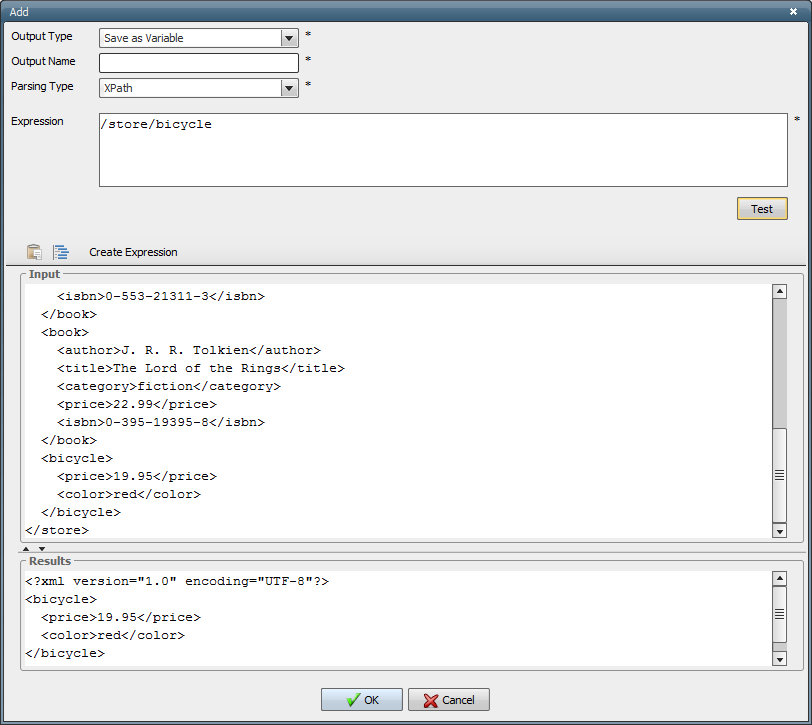Click the Input panel scroll up arrow

coord(779,292)
